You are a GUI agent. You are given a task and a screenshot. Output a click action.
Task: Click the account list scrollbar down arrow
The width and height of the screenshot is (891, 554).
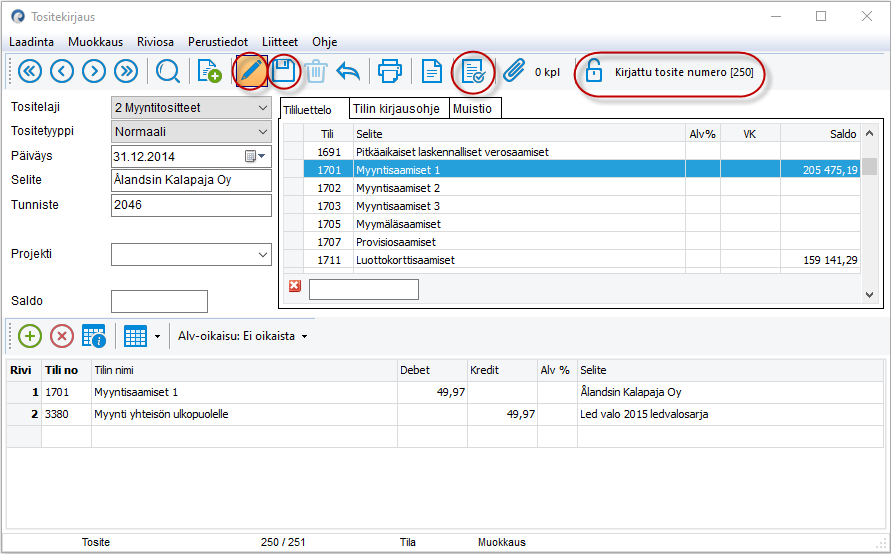[x=869, y=294]
